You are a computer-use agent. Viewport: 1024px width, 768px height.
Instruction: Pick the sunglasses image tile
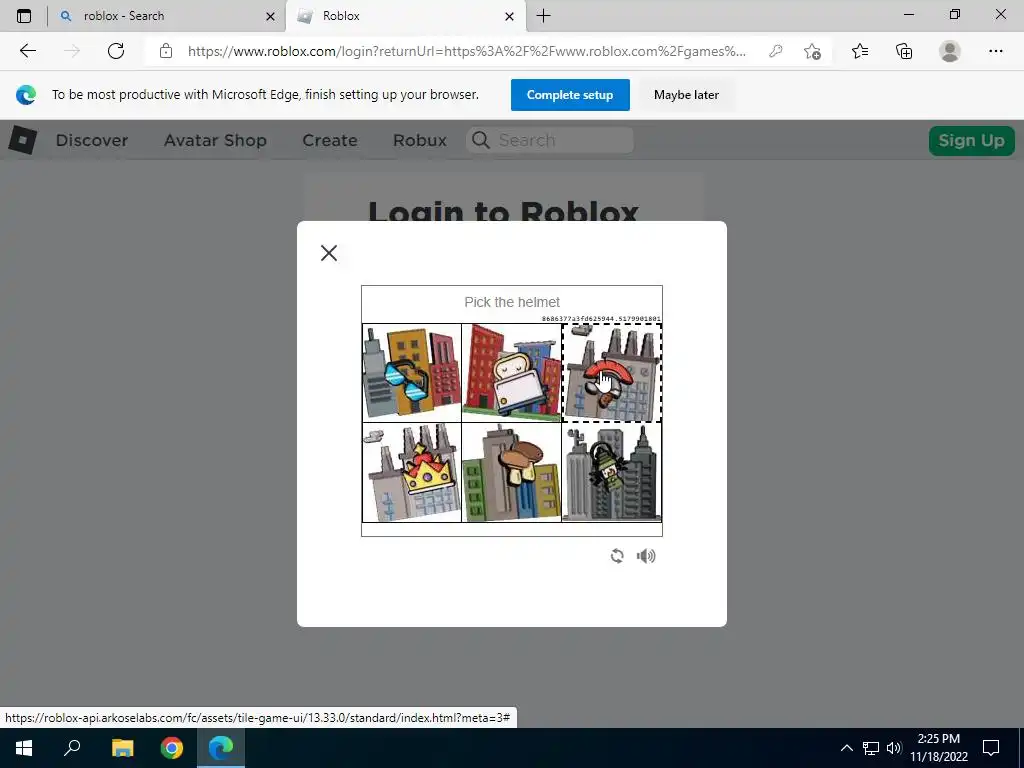pos(411,372)
